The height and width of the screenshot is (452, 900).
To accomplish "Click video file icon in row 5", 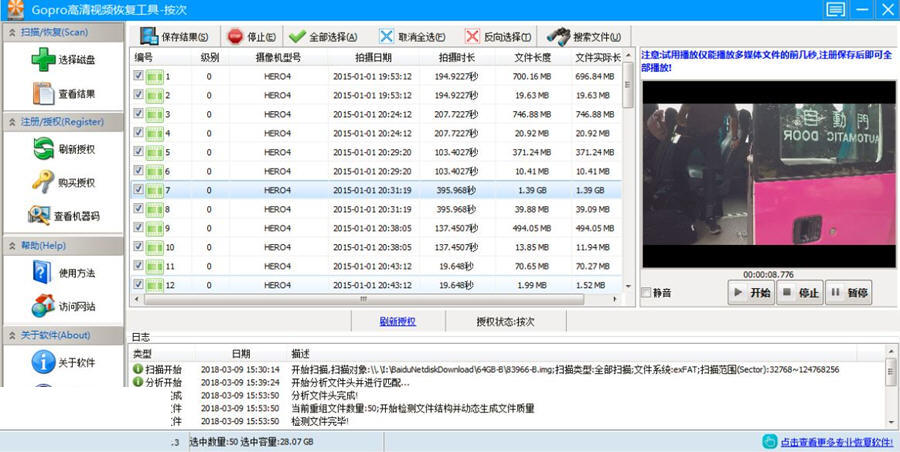I will [x=154, y=153].
